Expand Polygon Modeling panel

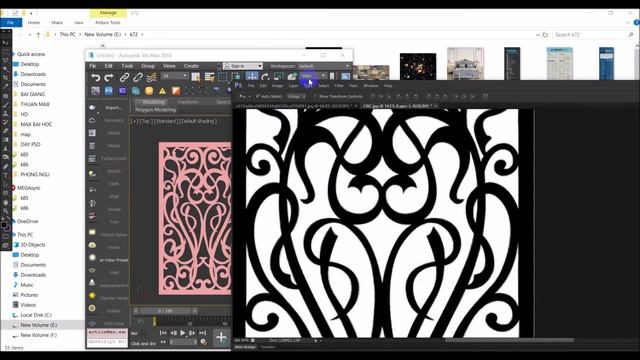coord(156,110)
